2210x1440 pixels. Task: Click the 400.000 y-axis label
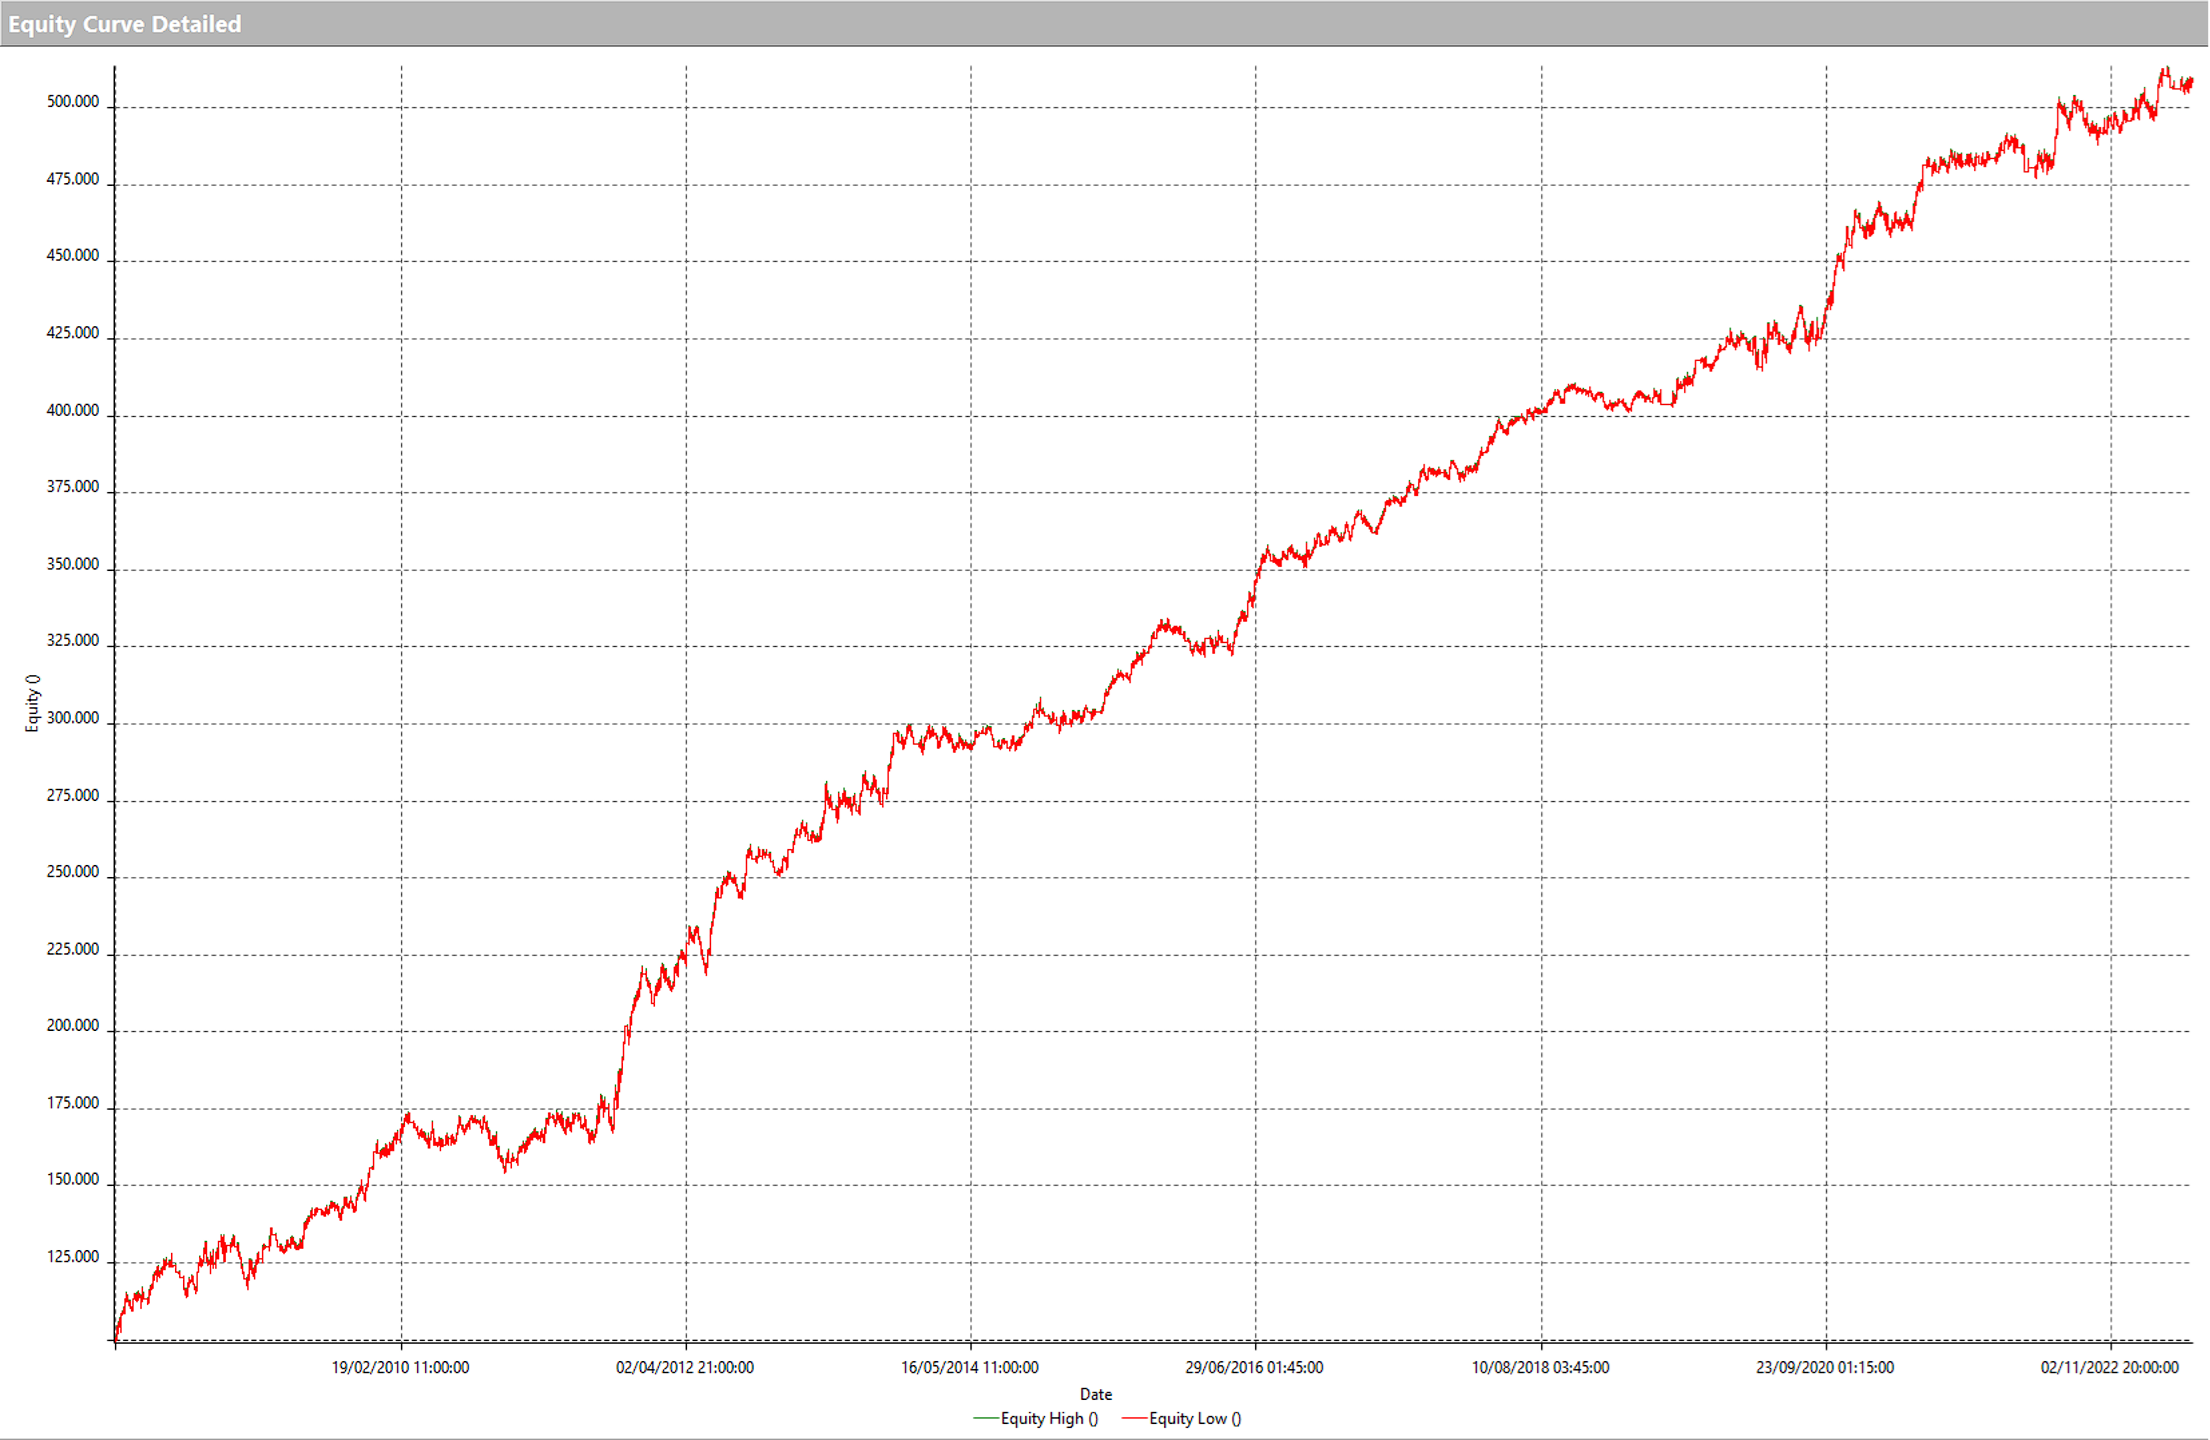(73, 410)
